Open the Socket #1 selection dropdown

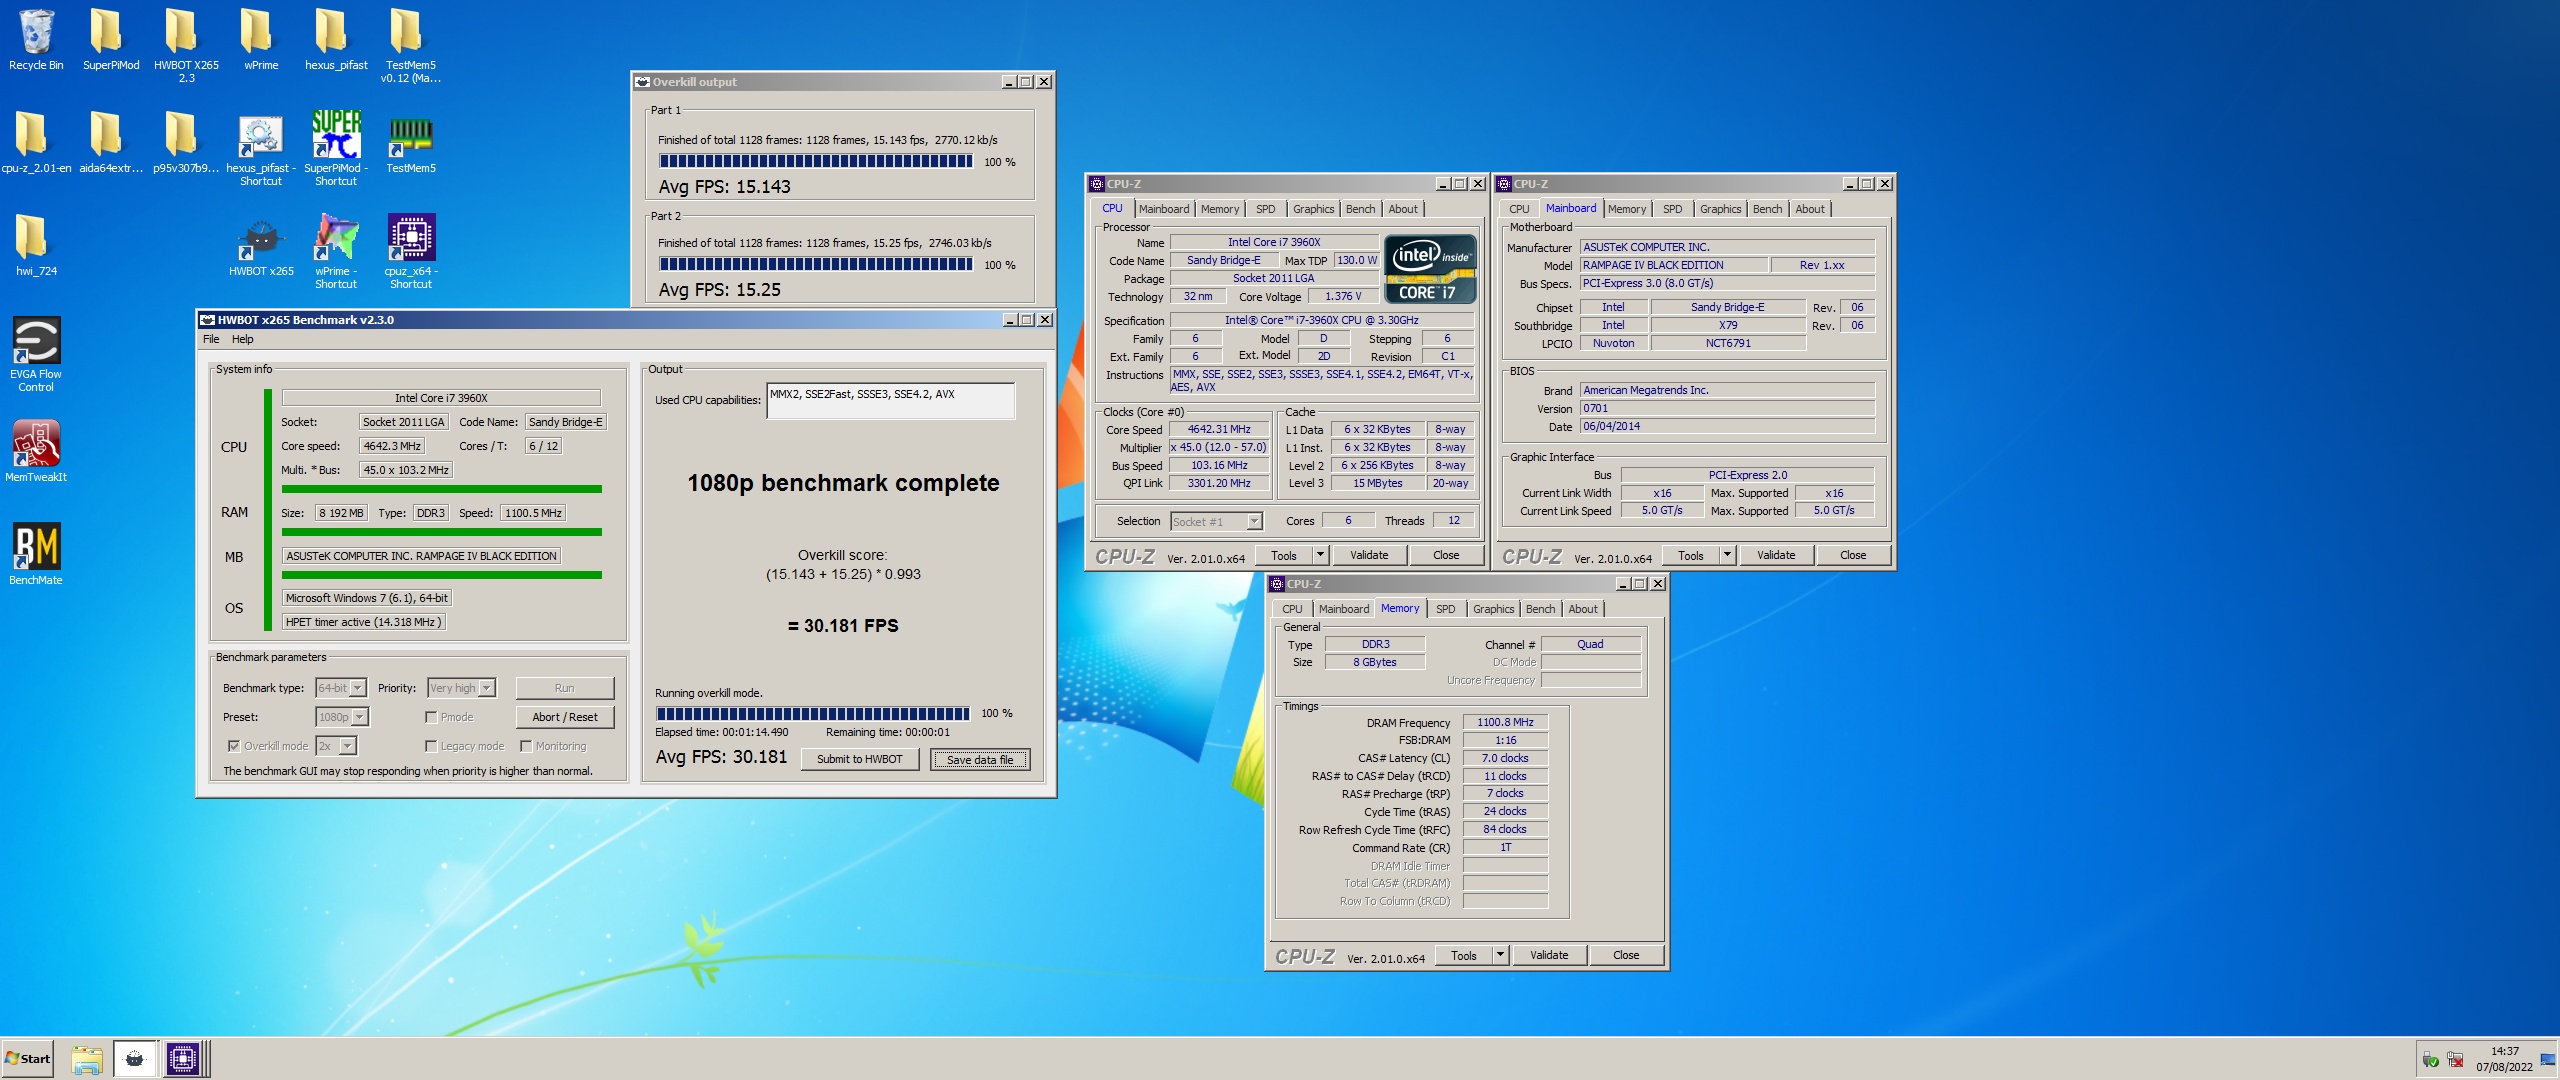[x=1216, y=521]
